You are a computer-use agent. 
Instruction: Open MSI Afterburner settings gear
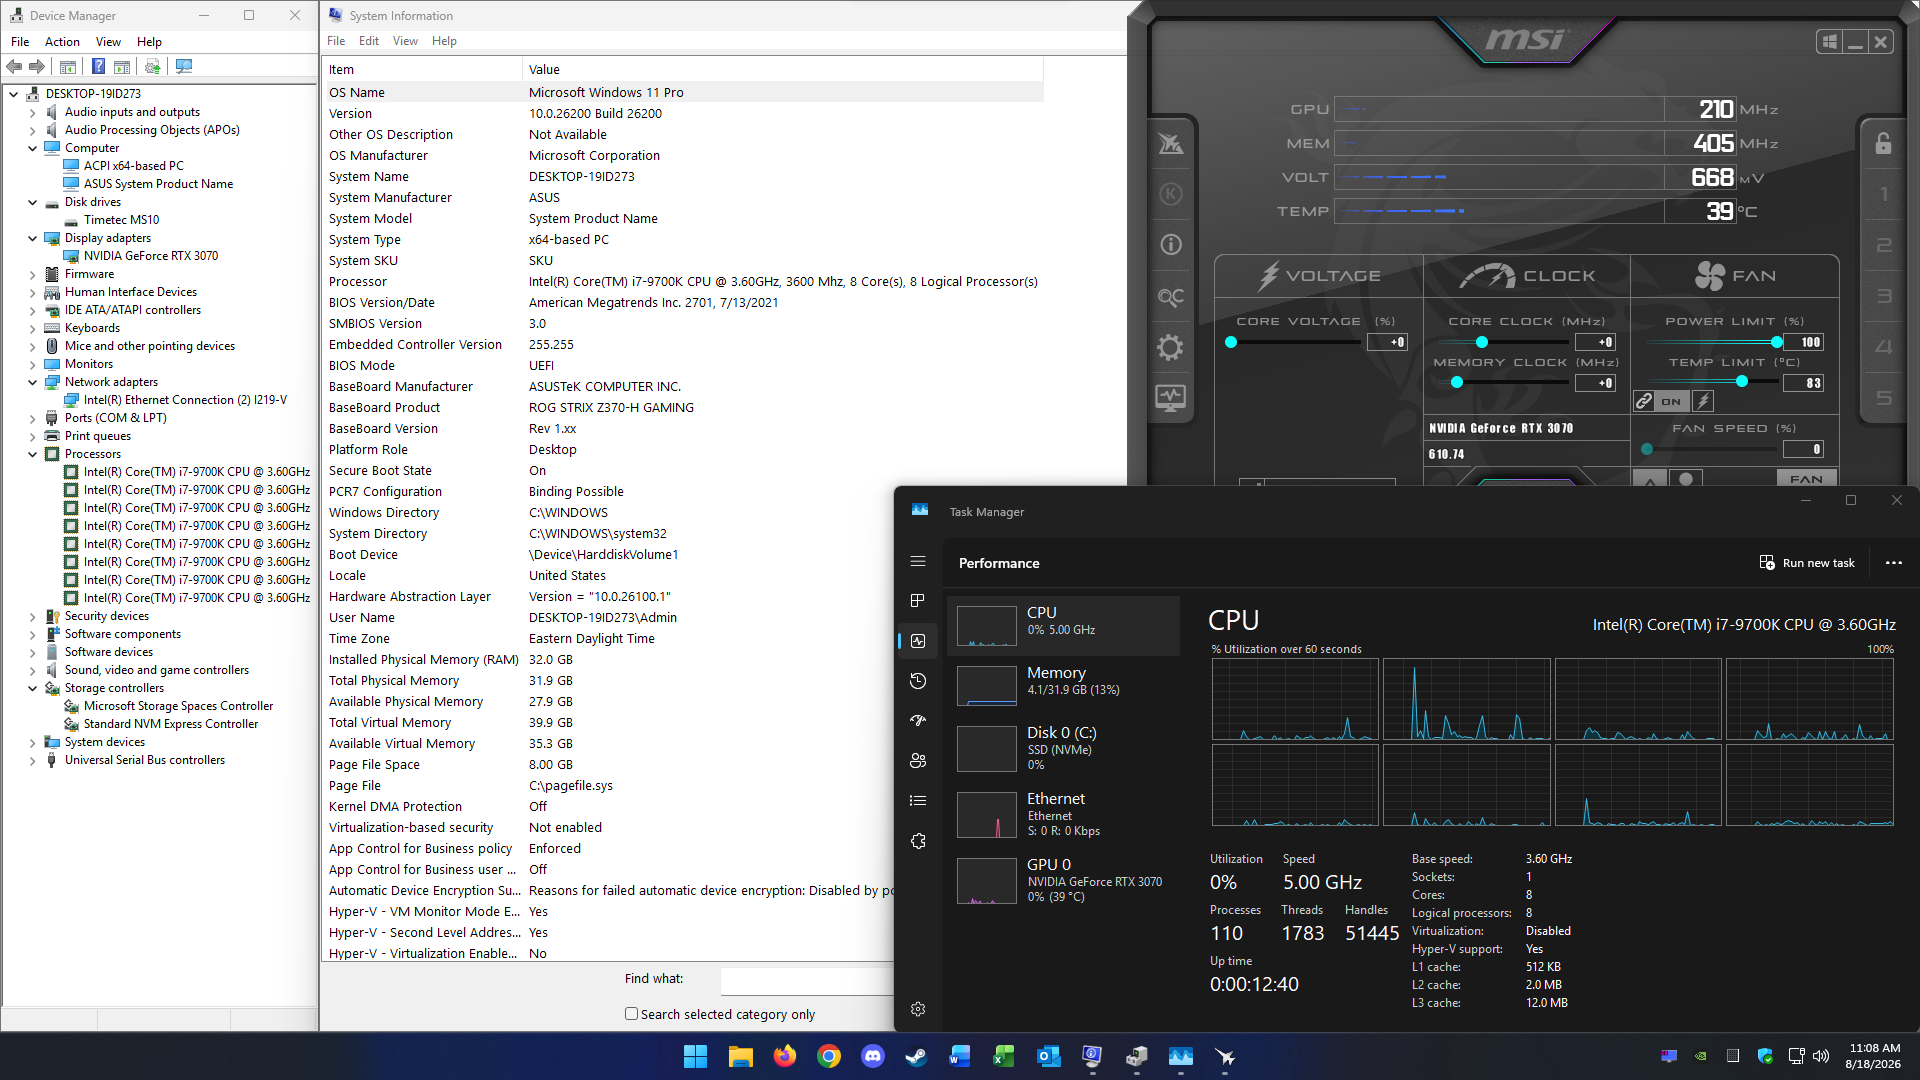(x=1171, y=347)
